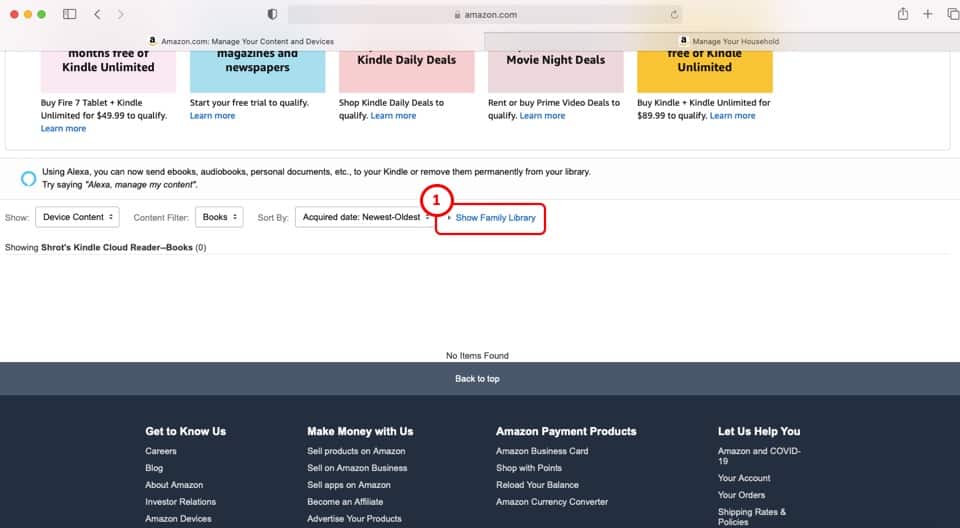Click Learn more under free trial offer
This screenshot has width=960, height=528.
212,116
